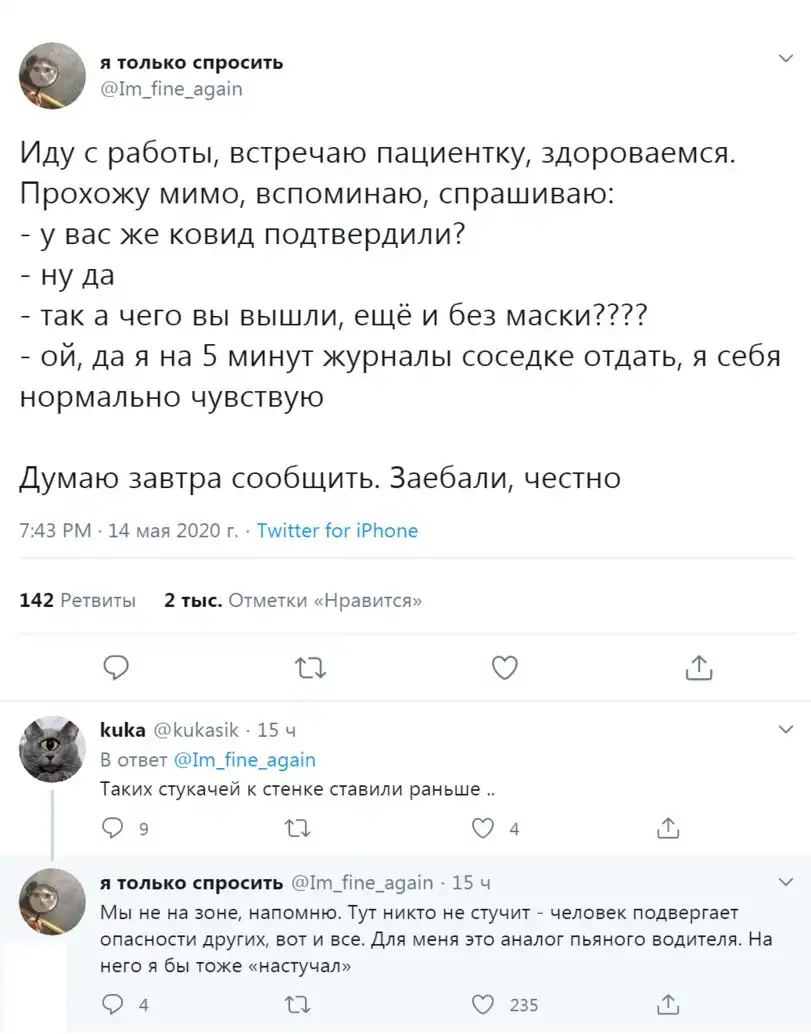Expand options menu on kuka's reply
Image resolution: width=811 pixels, height=1034 pixels.
(x=785, y=729)
